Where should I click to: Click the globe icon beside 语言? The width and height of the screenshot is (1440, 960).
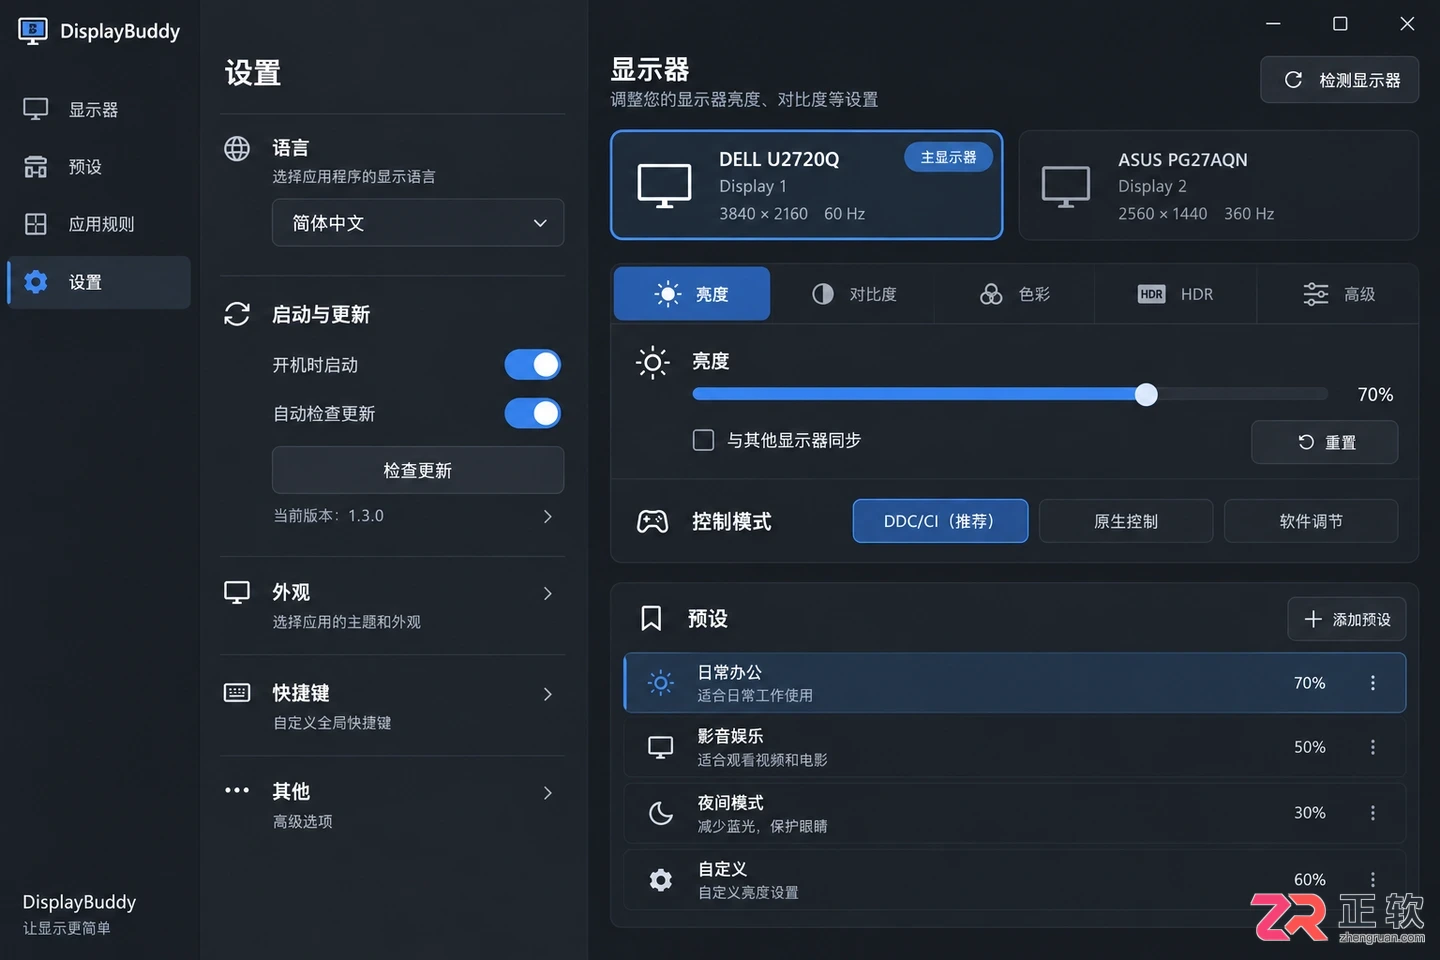click(x=237, y=149)
